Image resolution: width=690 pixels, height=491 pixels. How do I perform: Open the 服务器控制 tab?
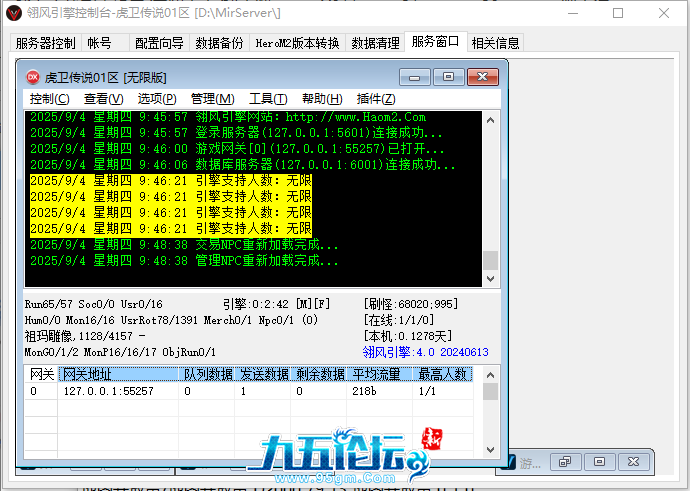click(45, 43)
